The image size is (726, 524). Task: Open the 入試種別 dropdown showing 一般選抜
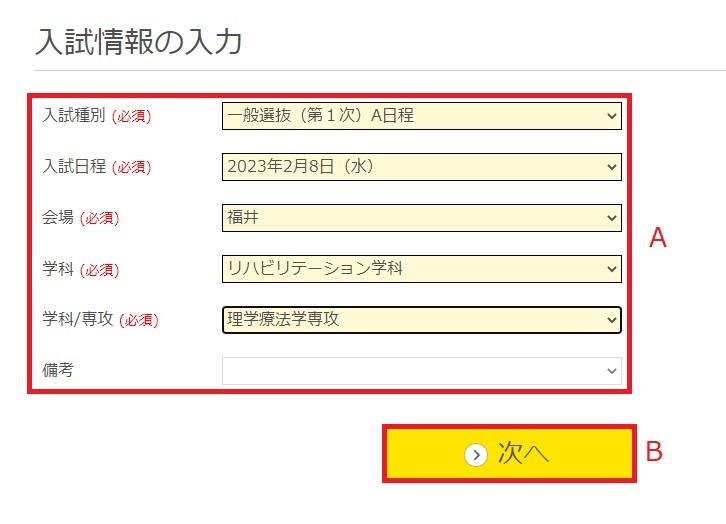(421, 116)
